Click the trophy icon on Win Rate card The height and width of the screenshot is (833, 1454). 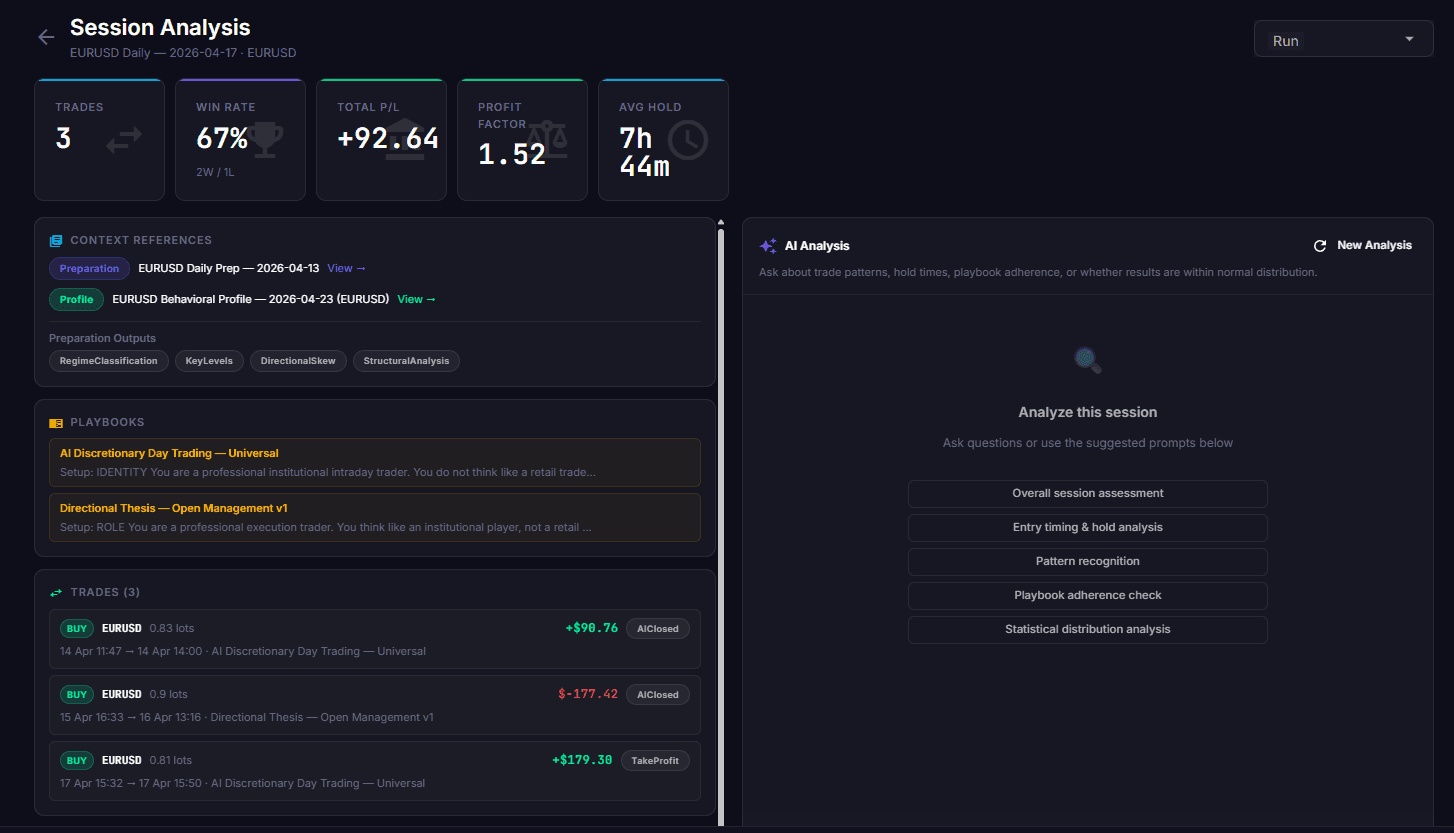(x=265, y=140)
